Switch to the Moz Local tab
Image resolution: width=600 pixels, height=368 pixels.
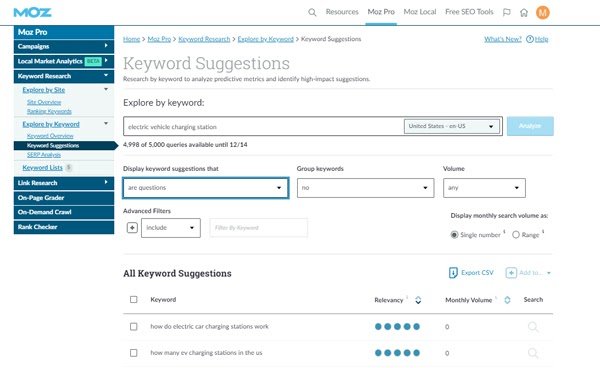420,12
